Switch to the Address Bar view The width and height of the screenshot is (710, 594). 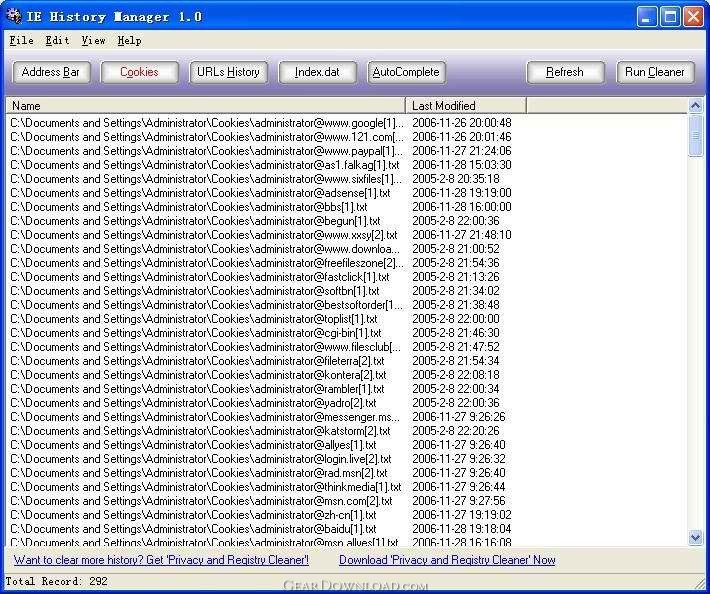51,72
